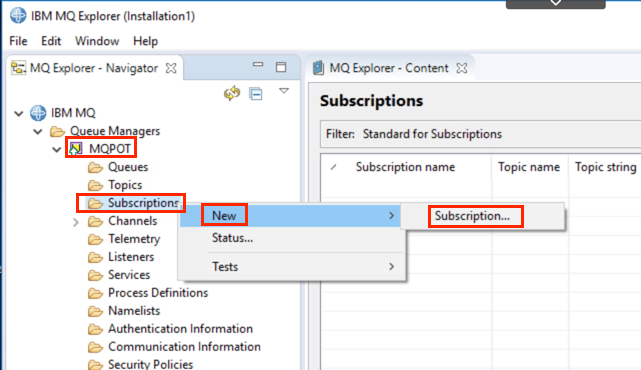The width and height of the screenshot is (641, 370).
Task: Click the Topics folder icon
Action: (x=95, y=185)
